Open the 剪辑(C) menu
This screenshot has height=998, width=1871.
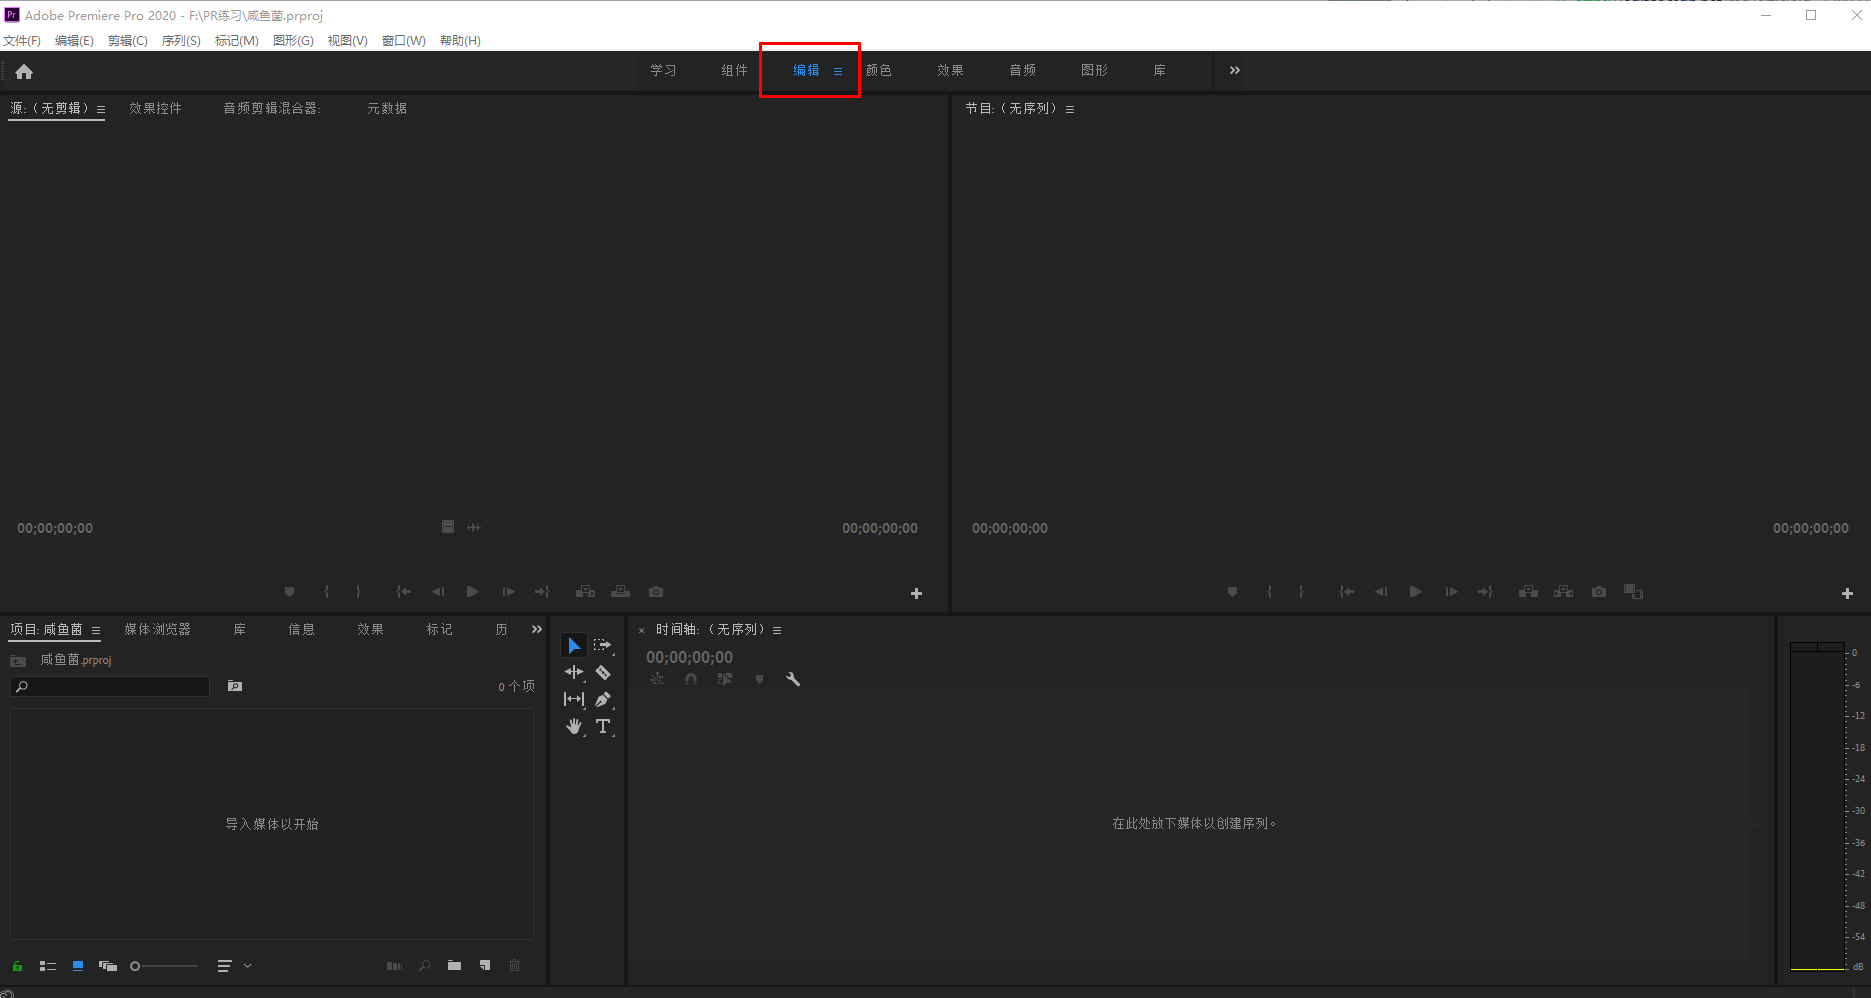[128, 41]
